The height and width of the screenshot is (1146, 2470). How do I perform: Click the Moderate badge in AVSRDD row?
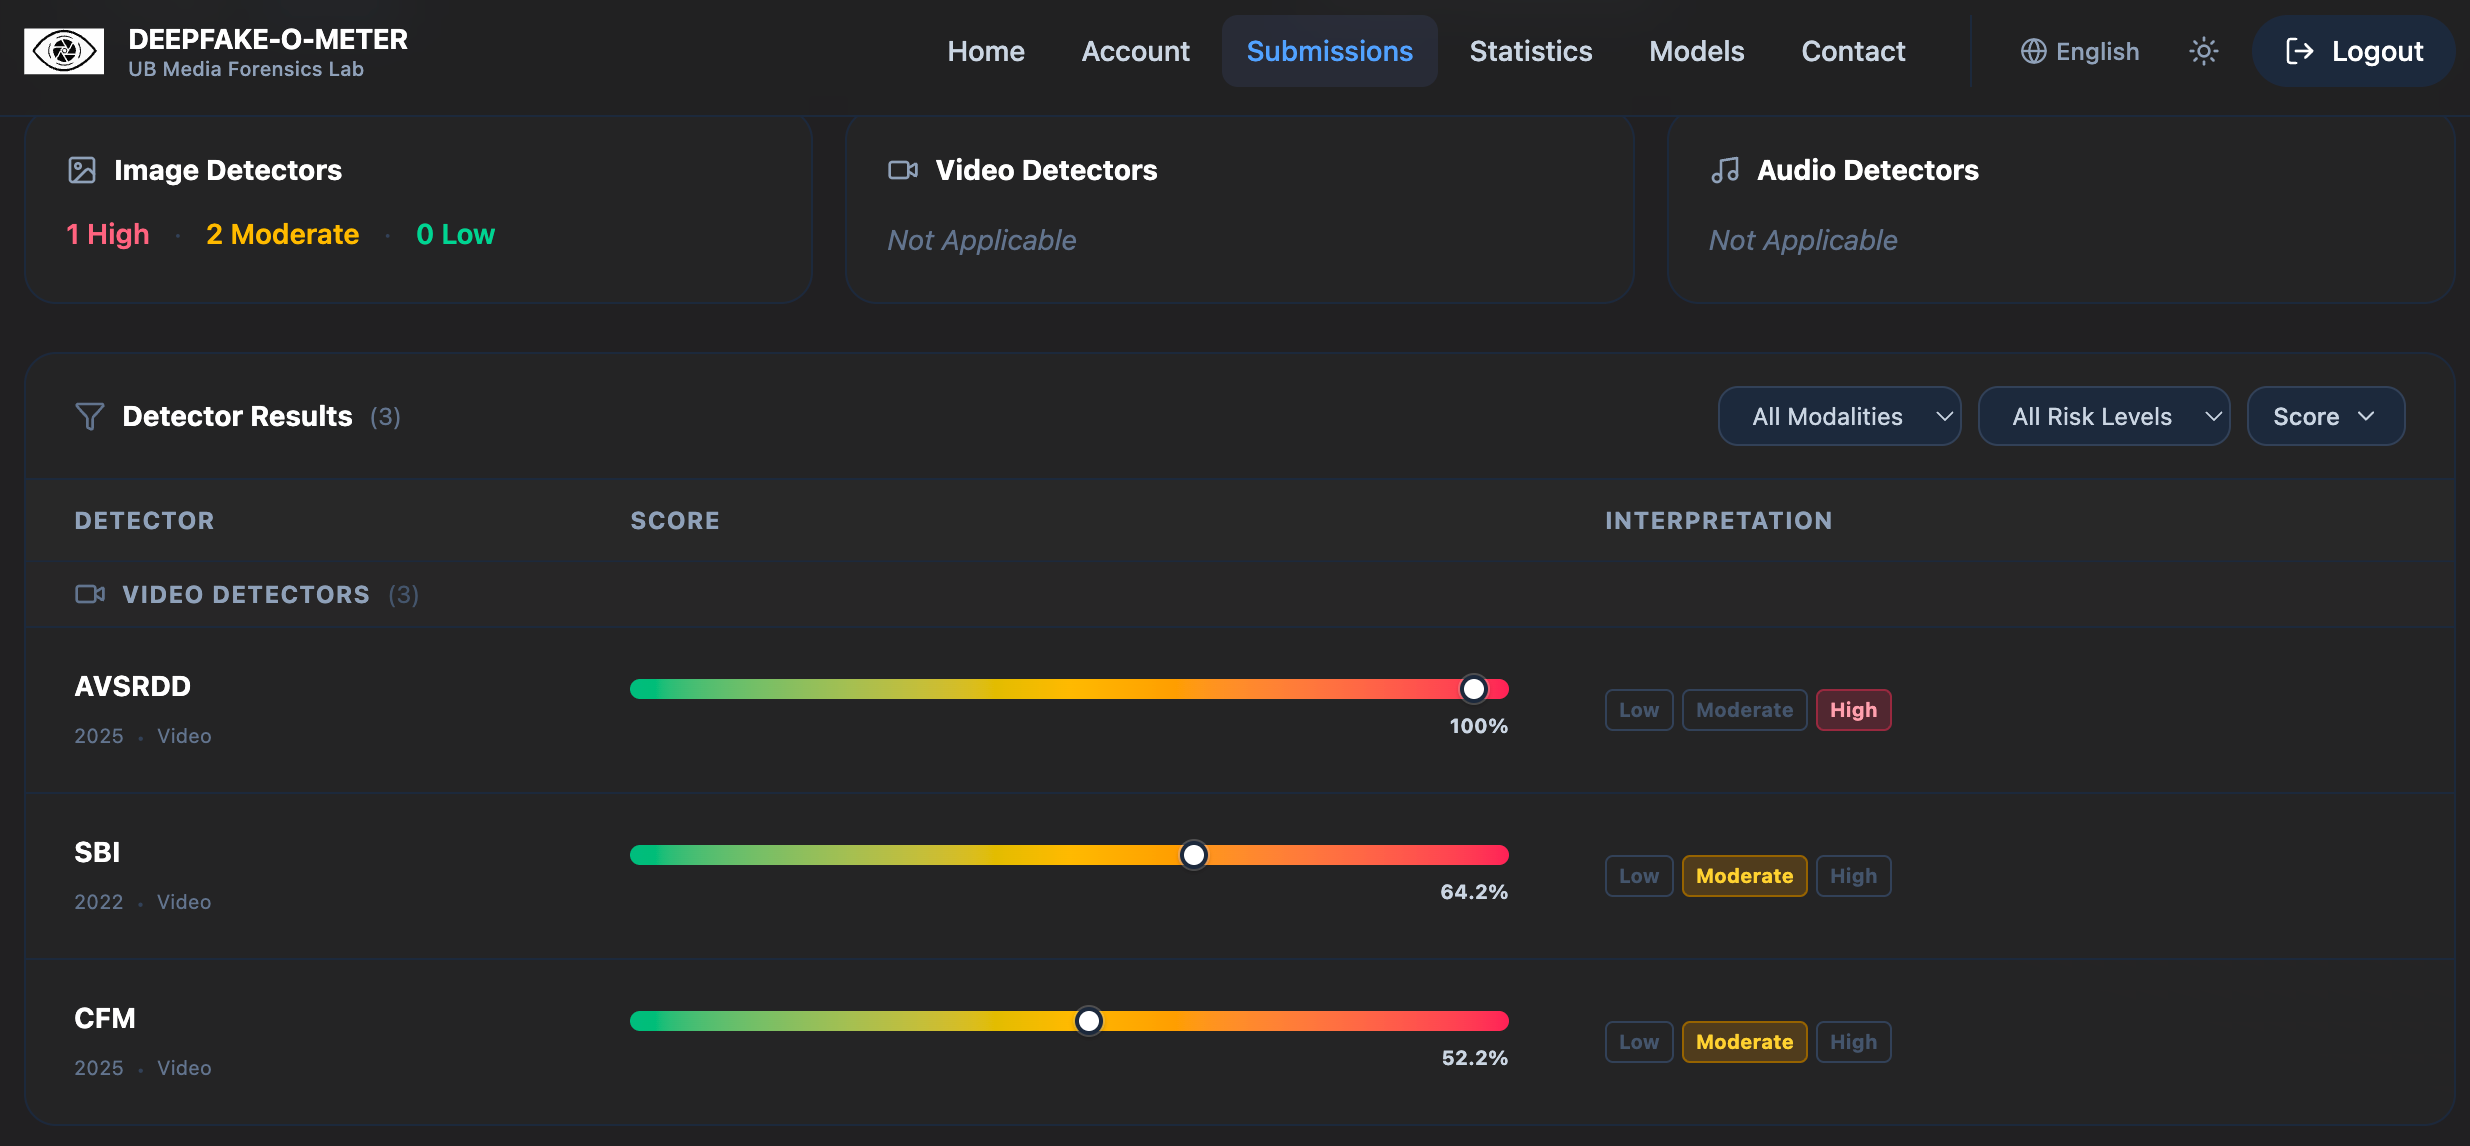(1744, 710)
